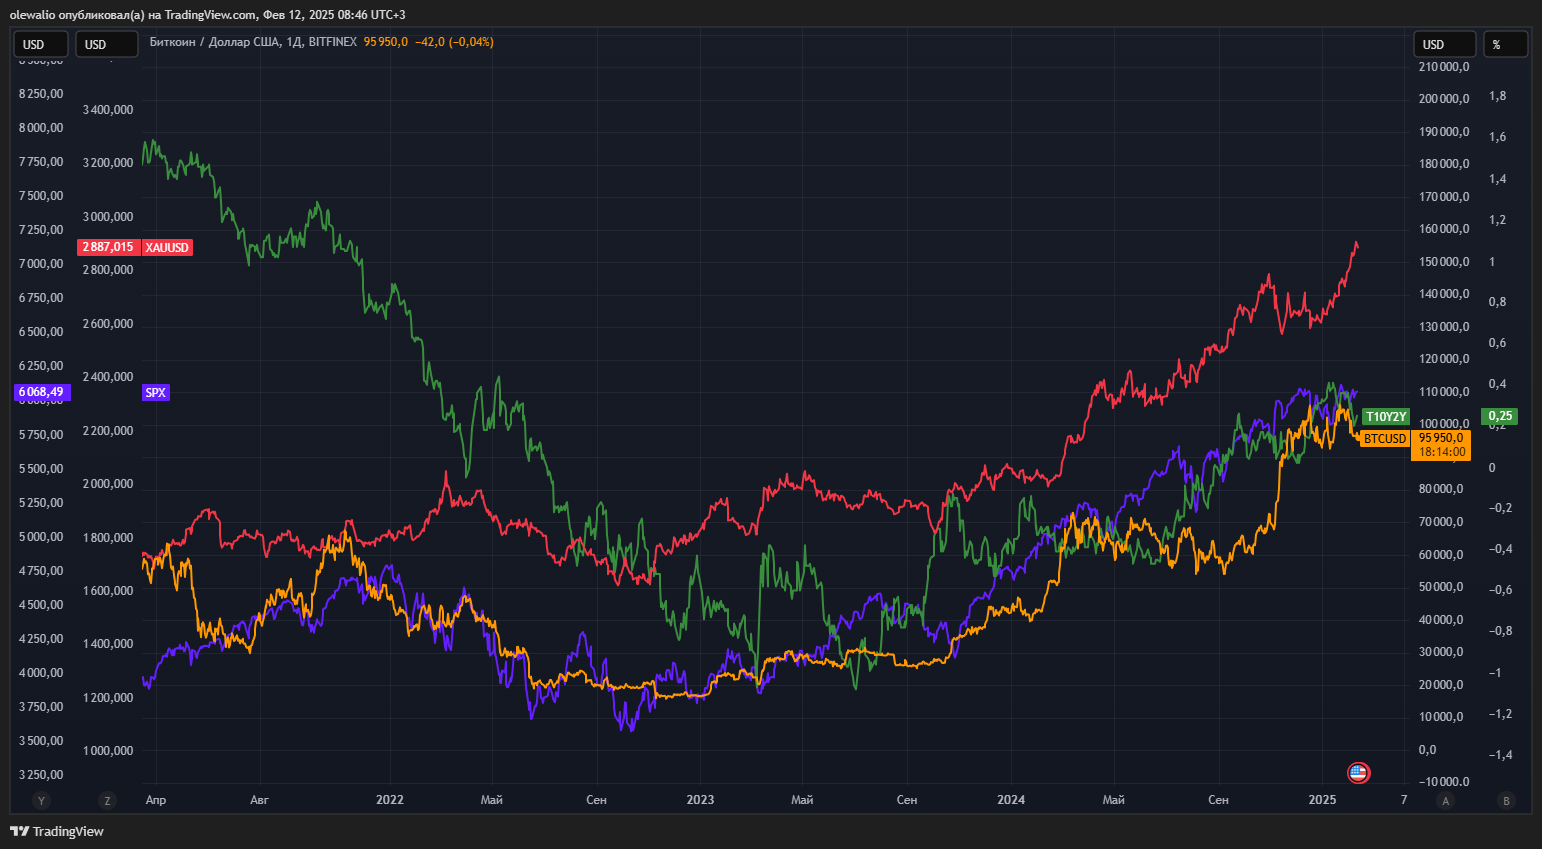Click the 6 068,49 SPX price tag

(x=41, y=392)
